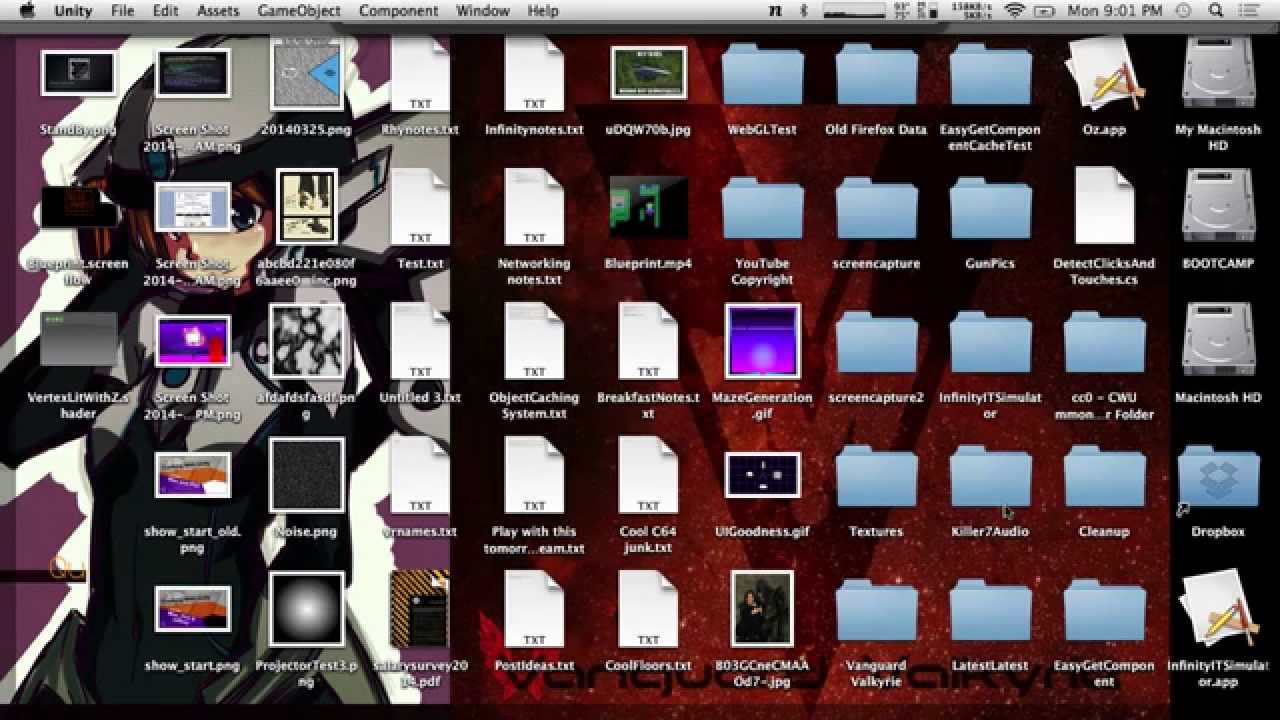This screenshot has height=720, width=1280.
Task: Select the EasyGetComponentCacheTest folder
Action: pos(990,74)
